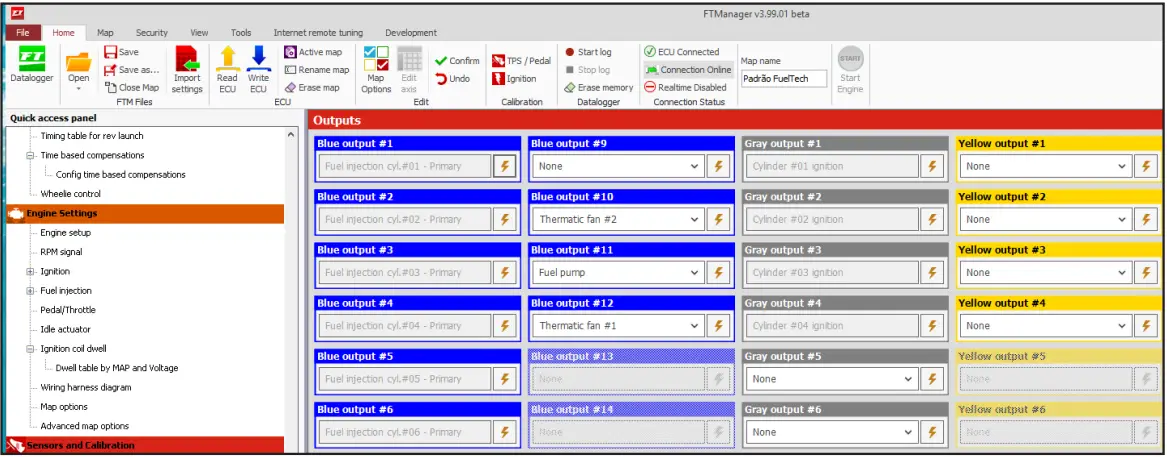Open Yellow output #2 dropdown
1167x457 pixels.
[1046, 219]
